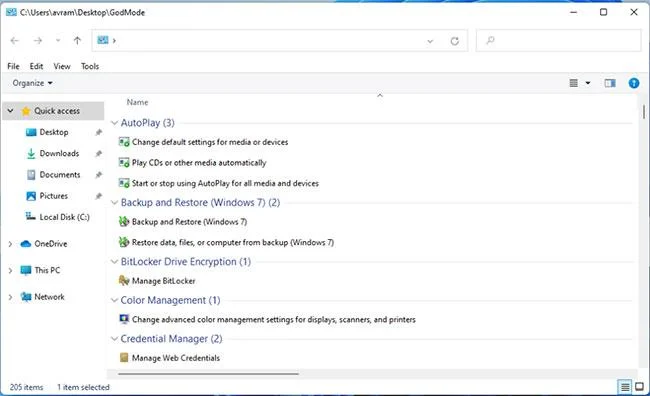The width and height of the screenshot is (650, 396).
Task: Click the pin icon next to Documents
Action: click(98, 175)
